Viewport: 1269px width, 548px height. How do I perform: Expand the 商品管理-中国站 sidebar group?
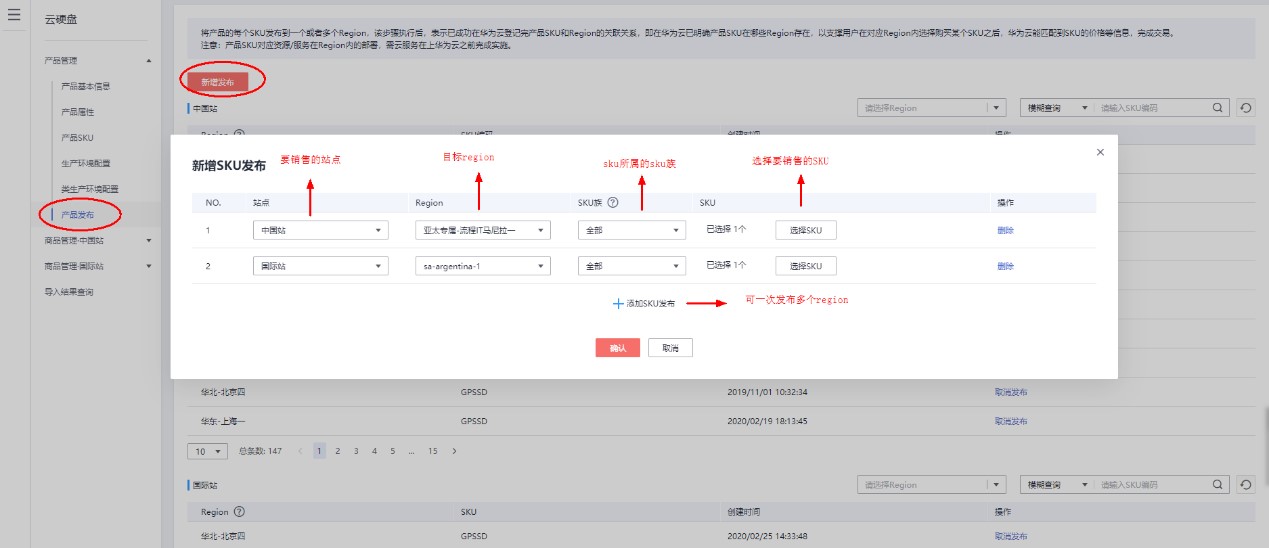coord(149,240)
